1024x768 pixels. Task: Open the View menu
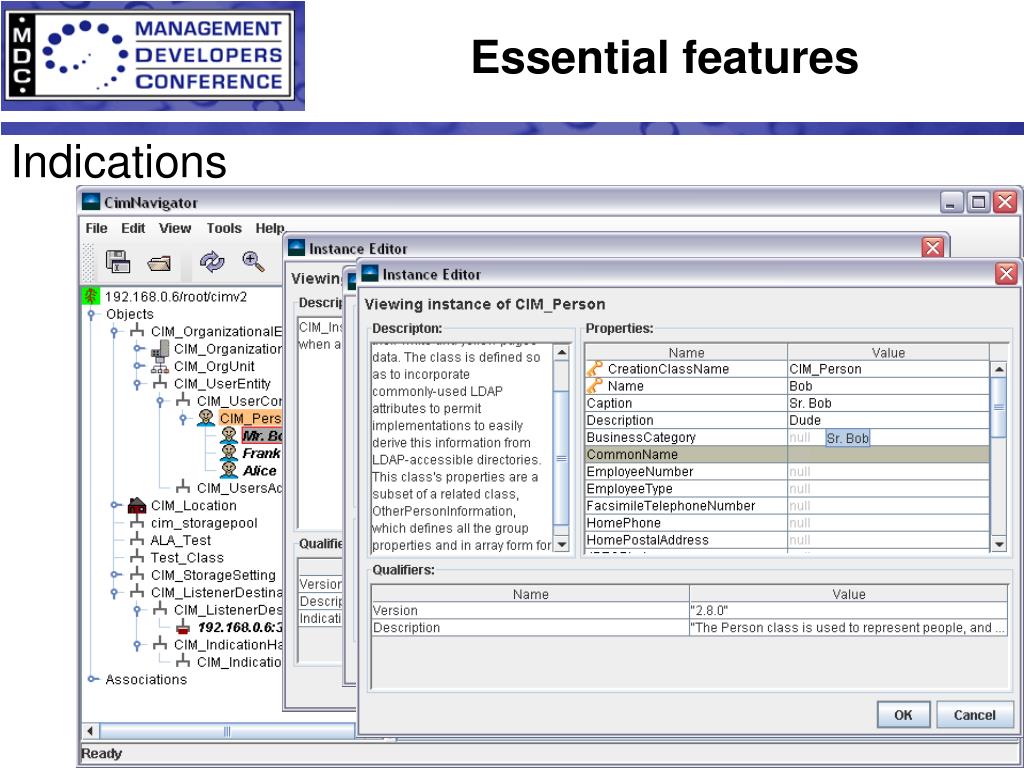pyautogui.click(x=175, y=228)
